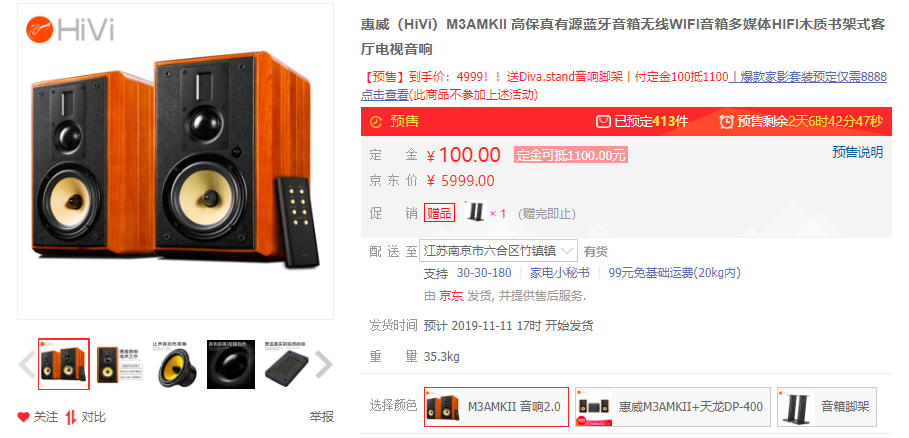Open the 预售说明 presale explanation link
The width and height of the screenshot is (909, 438).
[857, 152]
